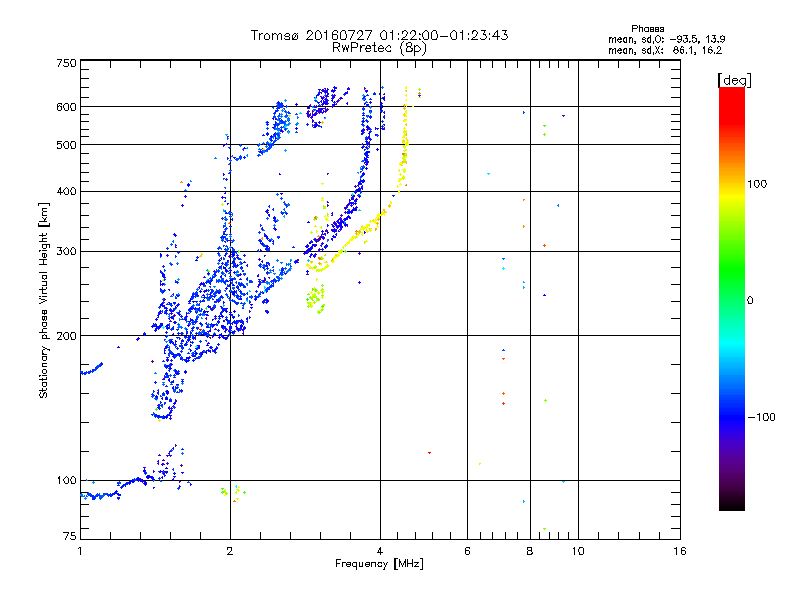
Task: Click the y-axis tick label '600'
Action: pyautogui.click(x=67, y=107)
